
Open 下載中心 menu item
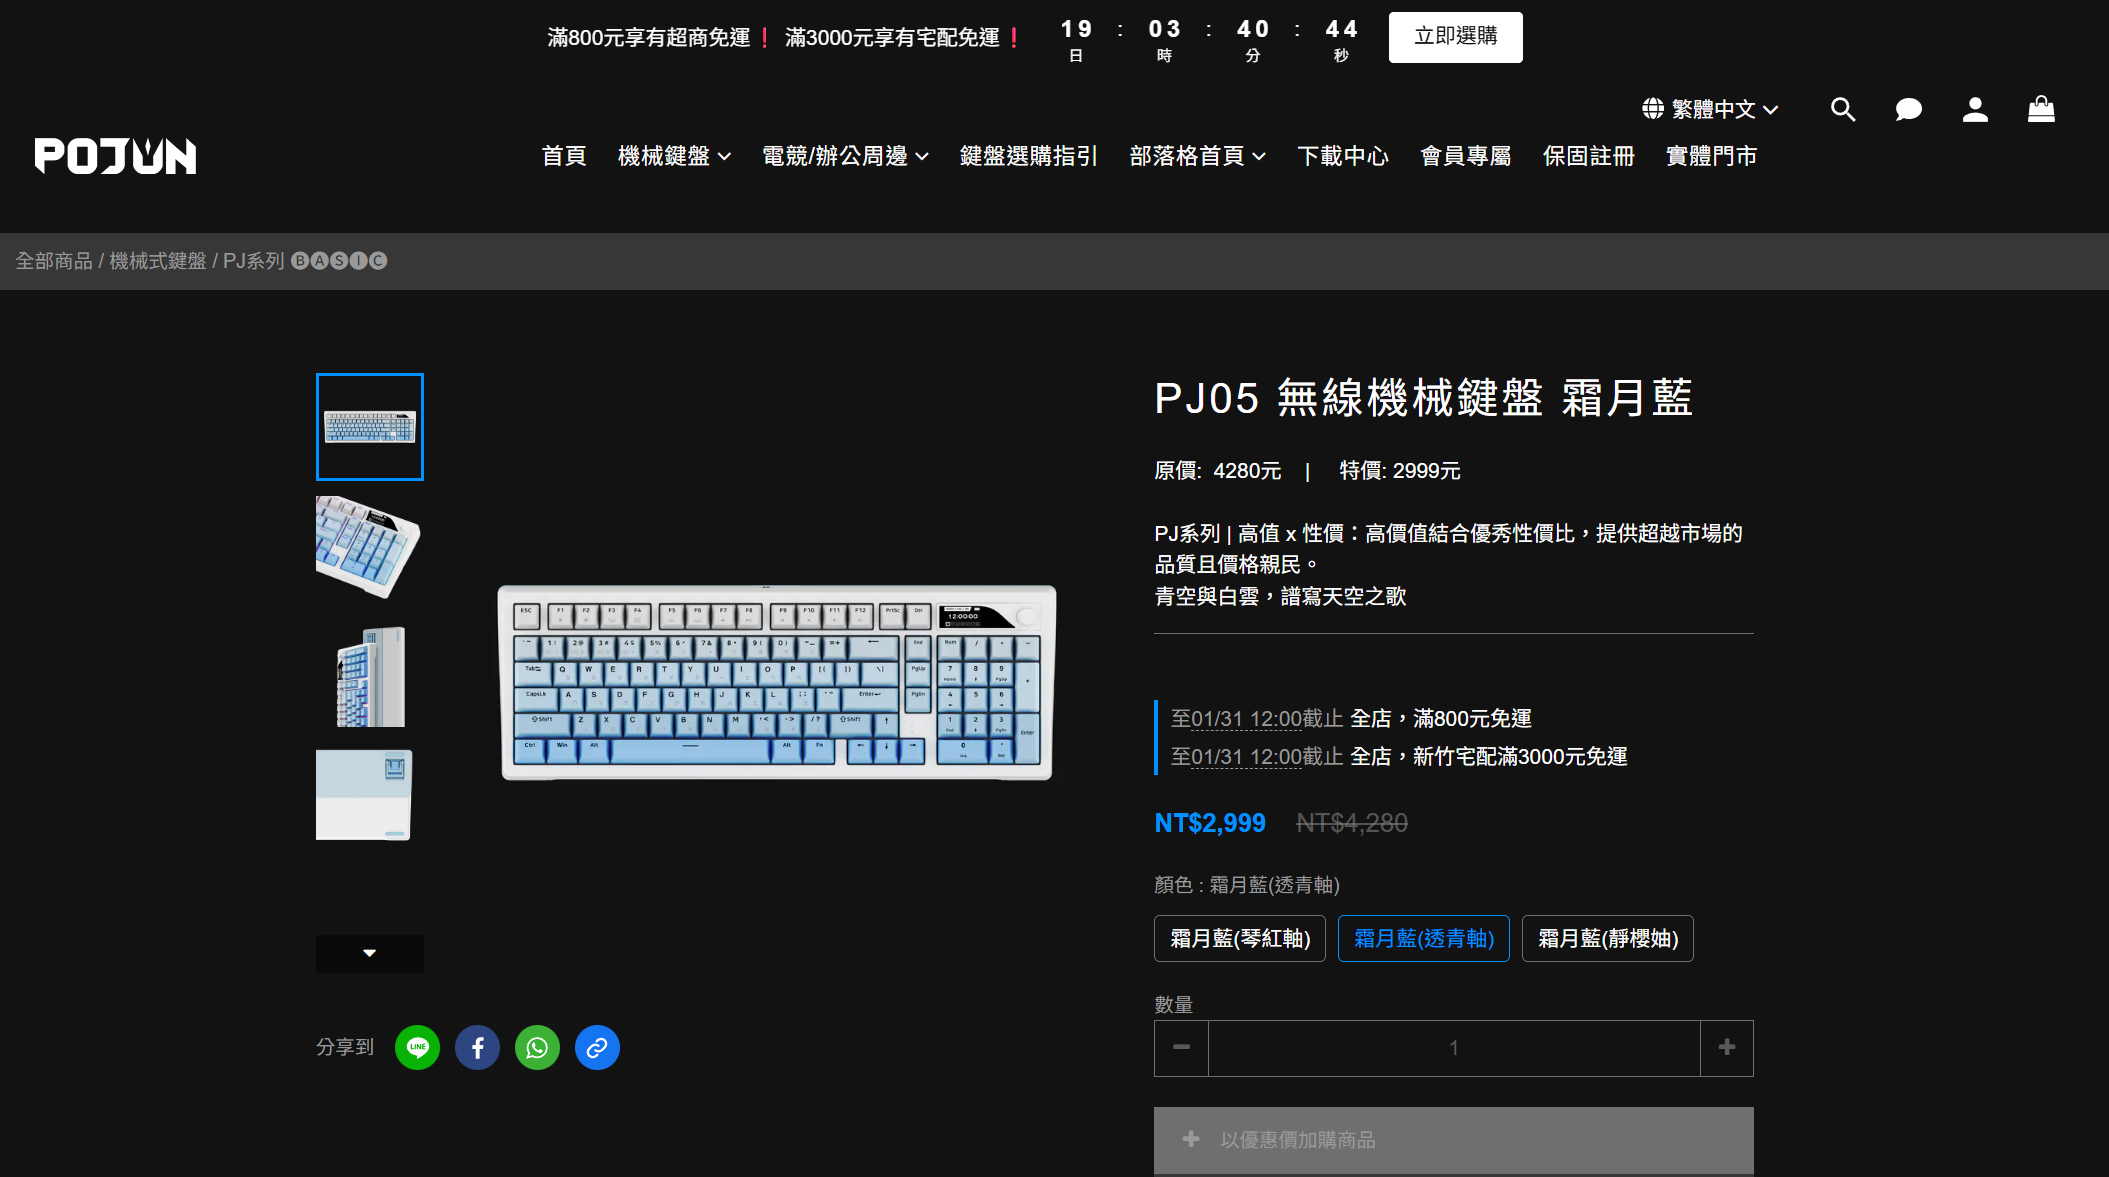coord(1343,157)
